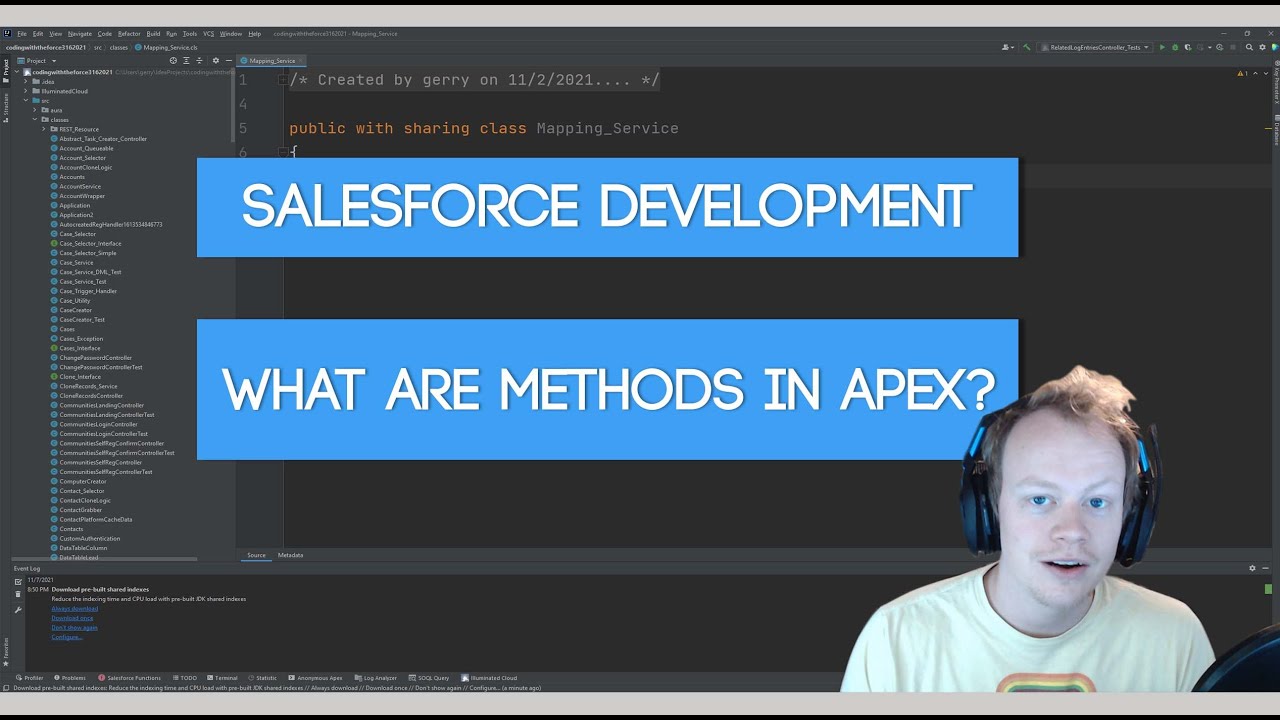Image resolution: width=1280 pixels, height=720 pixels.
Task: Open the Log Analyzer tool window
Action: point(375,678)
